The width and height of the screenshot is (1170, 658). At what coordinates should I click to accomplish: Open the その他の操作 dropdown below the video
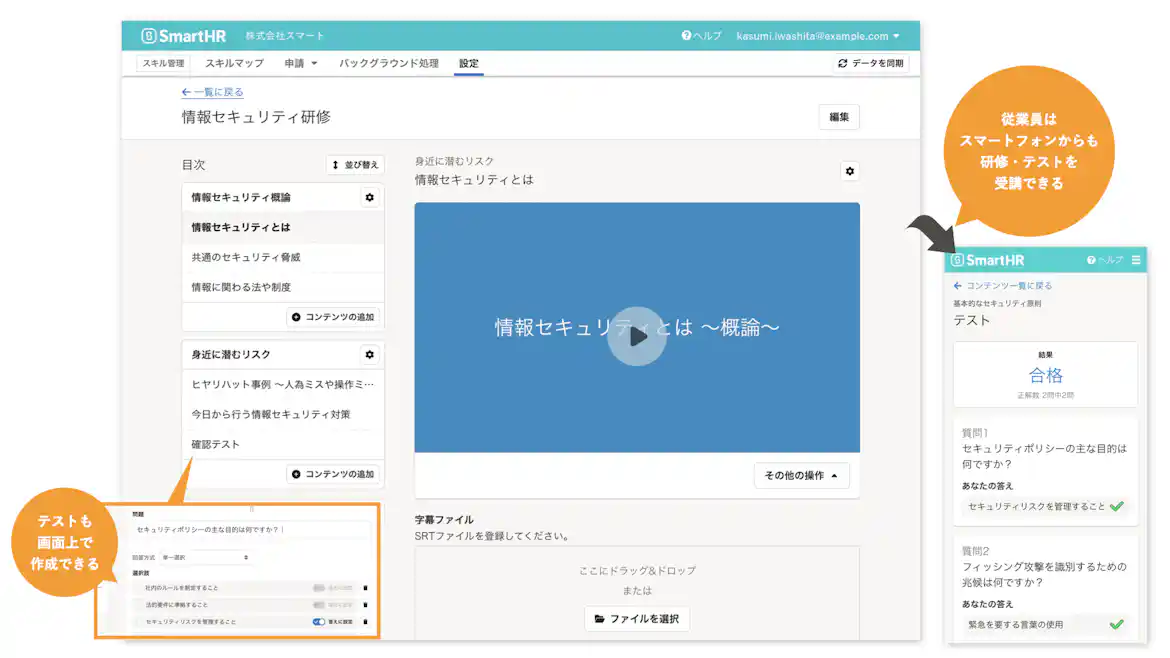click(801, 477)
